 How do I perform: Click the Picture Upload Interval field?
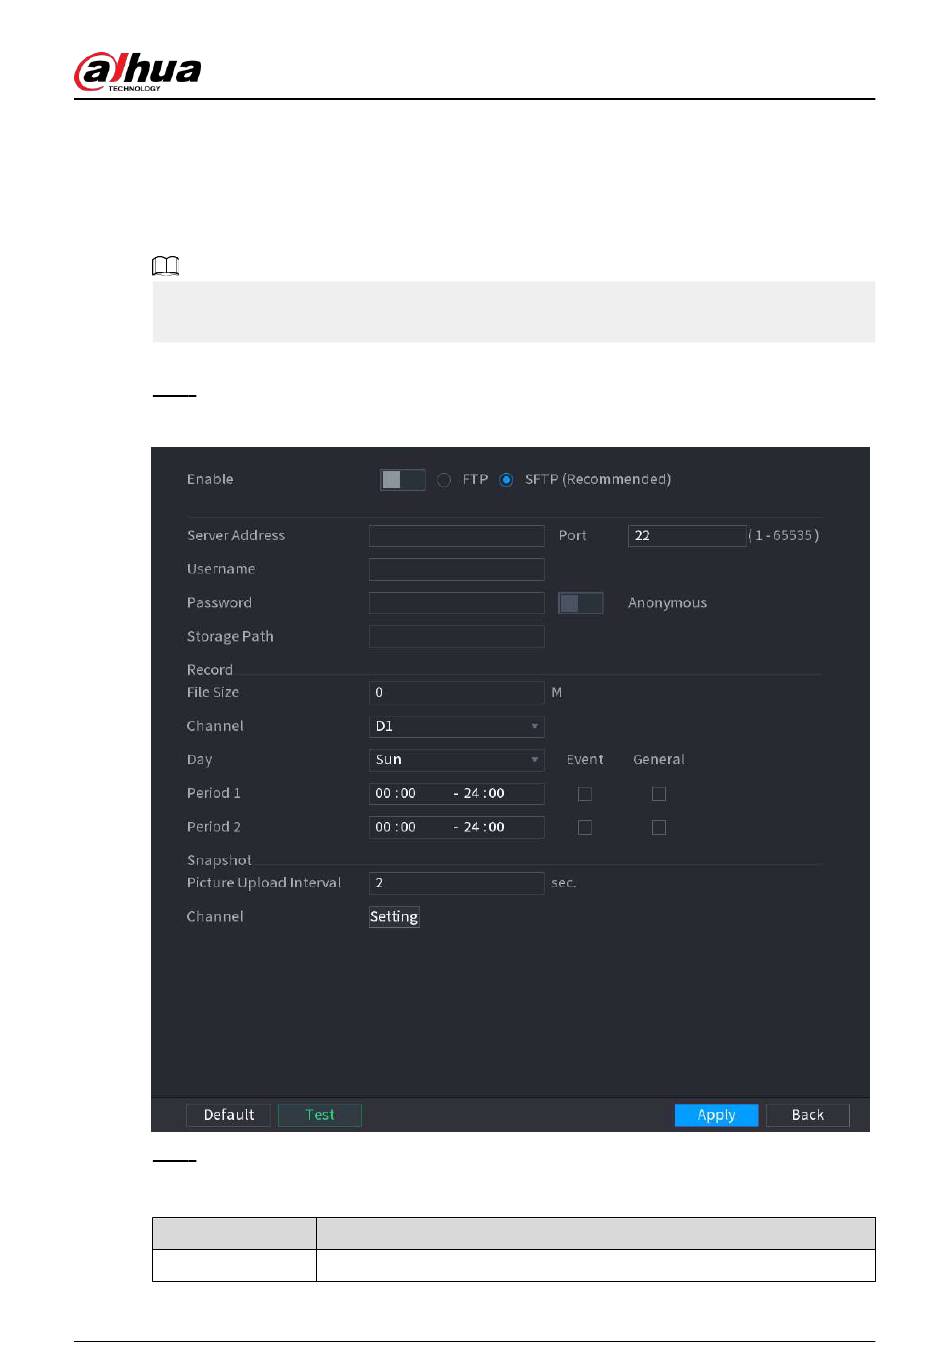pyautogui.click(x=457, y=883)
